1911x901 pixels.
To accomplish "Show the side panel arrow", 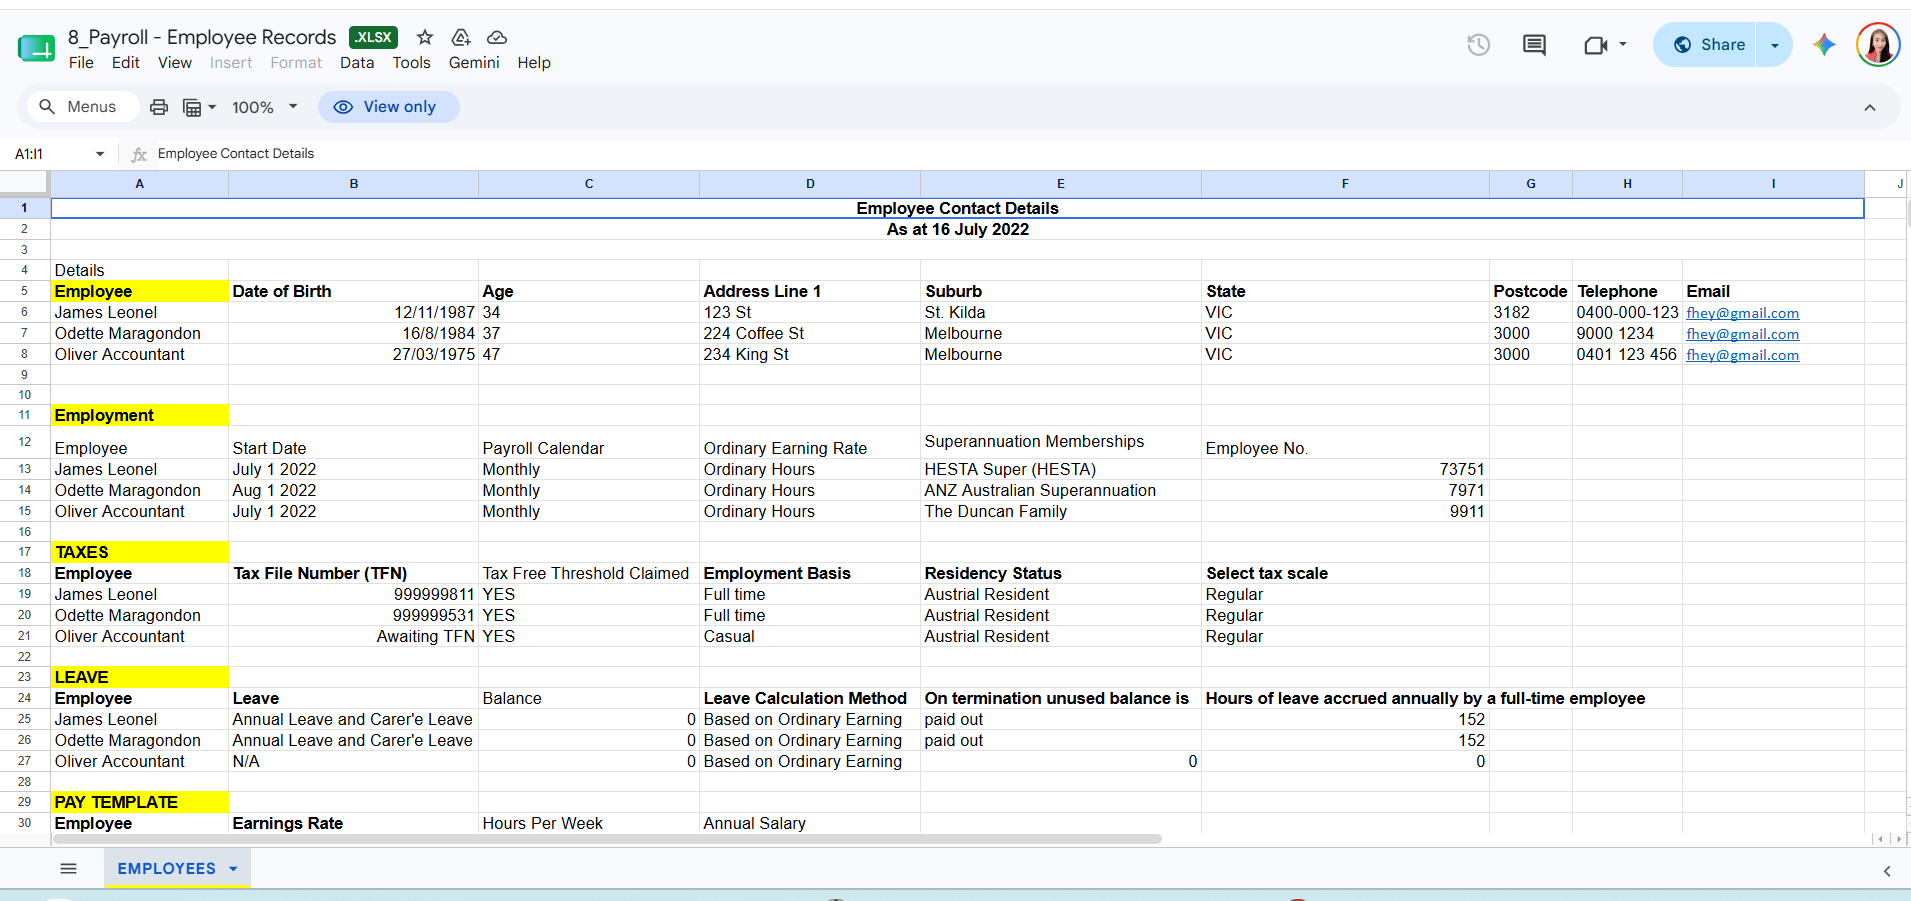I will [1887, 871].
